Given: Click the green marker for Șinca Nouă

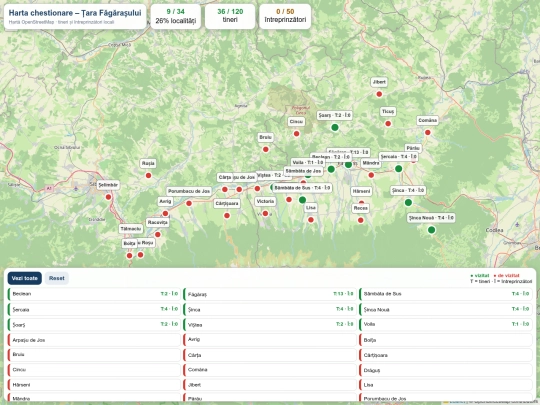Looking at the screenshot, I should click(x=432, y=230).
